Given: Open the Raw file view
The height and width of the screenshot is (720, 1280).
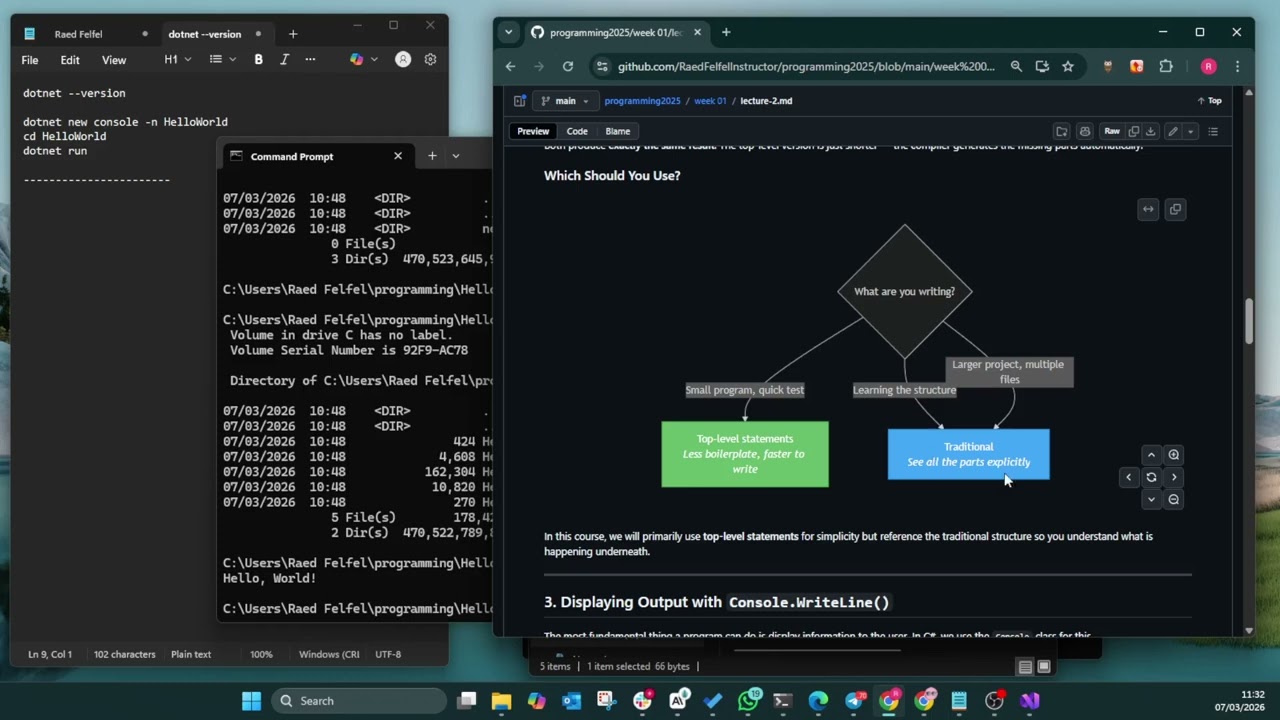Looking at the screenshot, I should point(1112,131).
